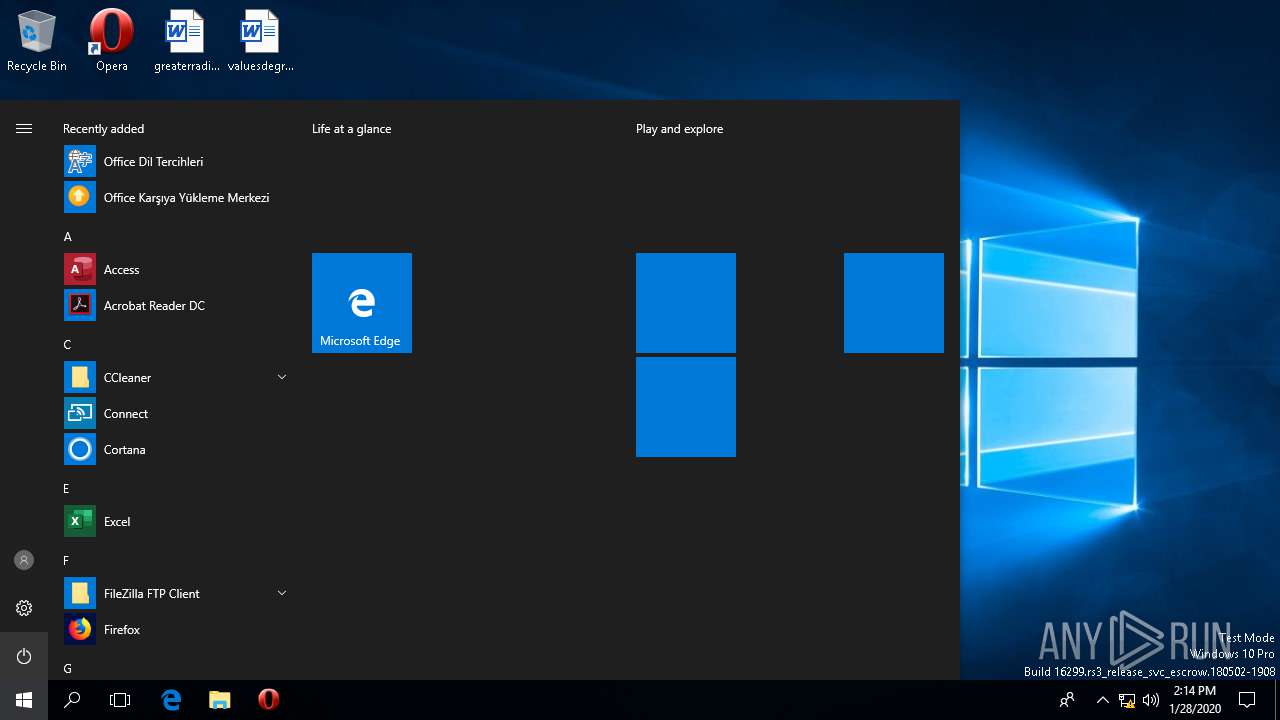Click the network status tray icon
Viewport: 1280px width, 720px height.
(x=1127, y=700)
